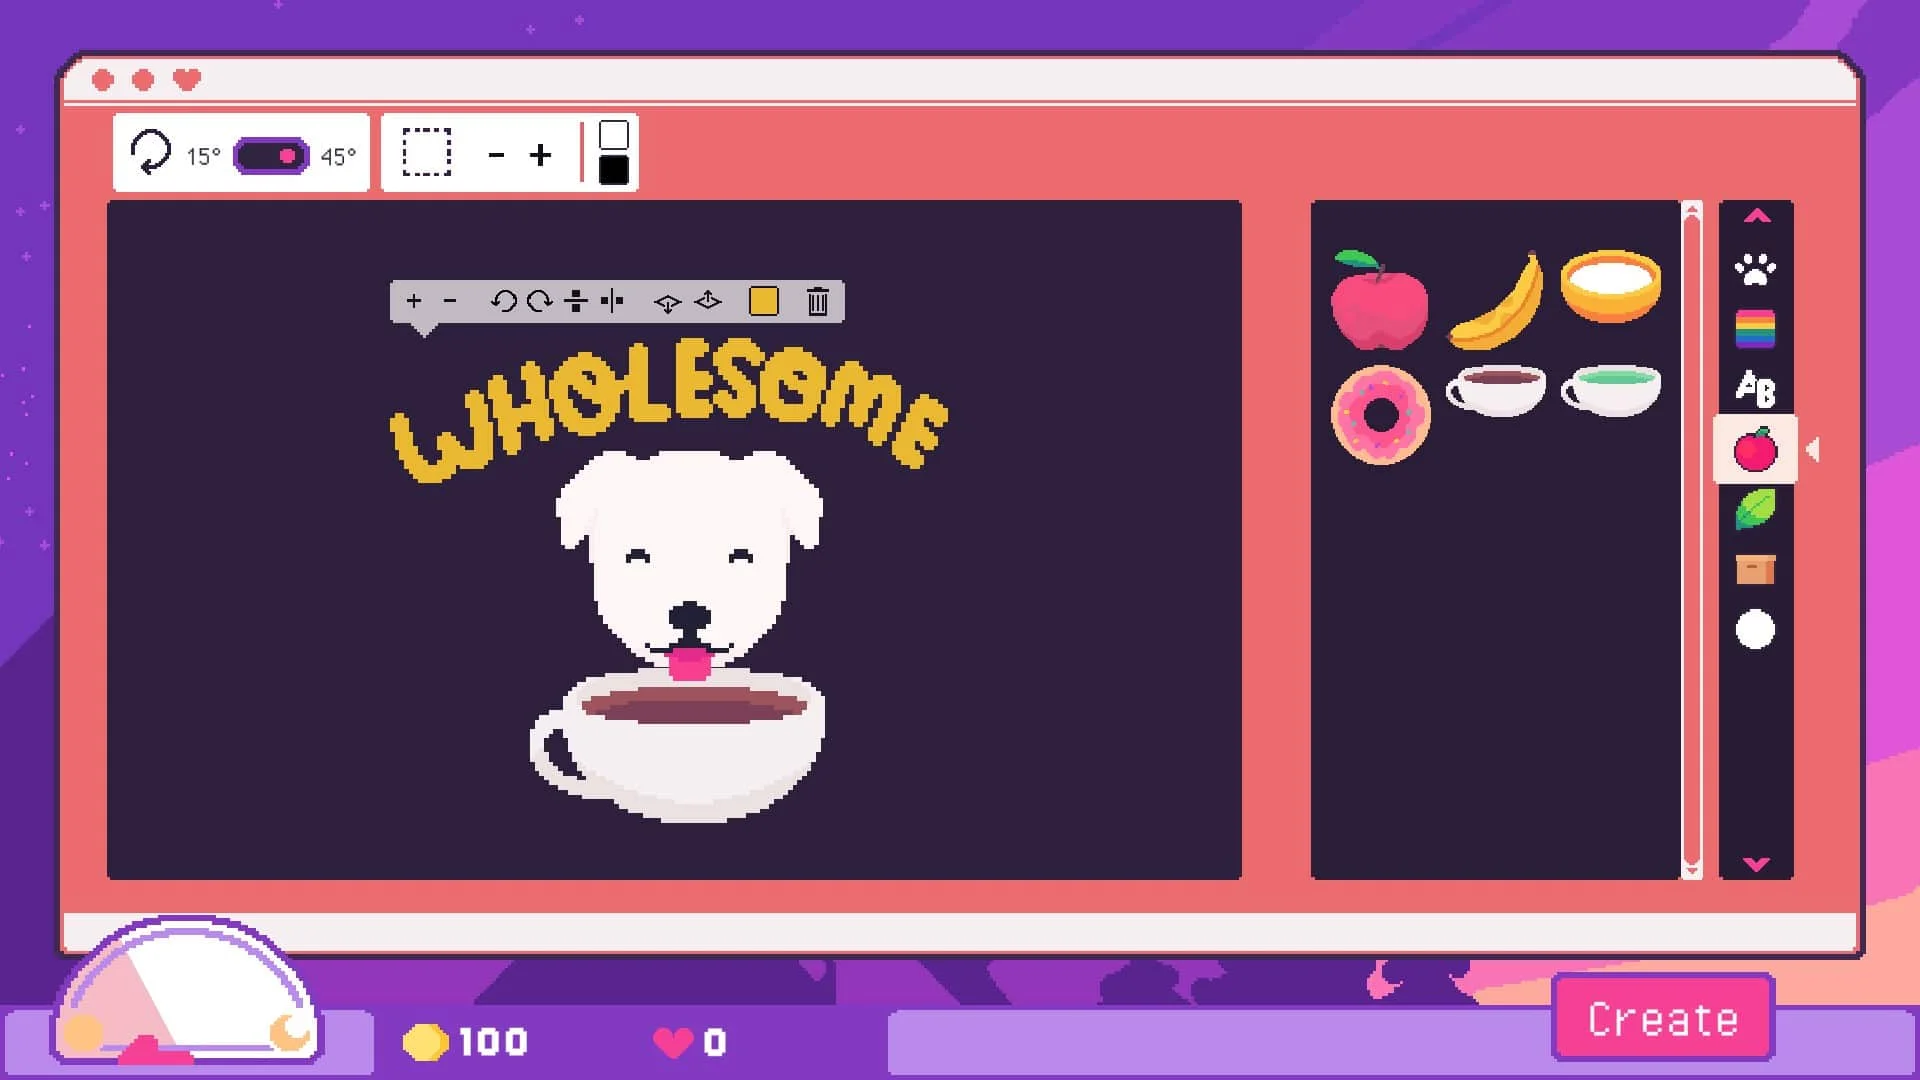Click the heart-shaped window button

coord(187,79)
